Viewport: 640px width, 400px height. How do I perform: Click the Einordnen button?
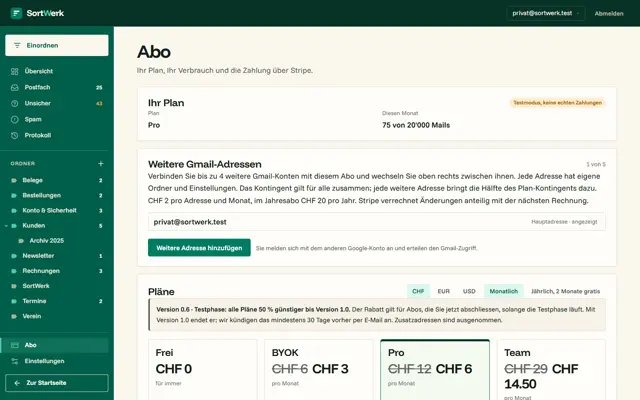[x=57, y=45]
